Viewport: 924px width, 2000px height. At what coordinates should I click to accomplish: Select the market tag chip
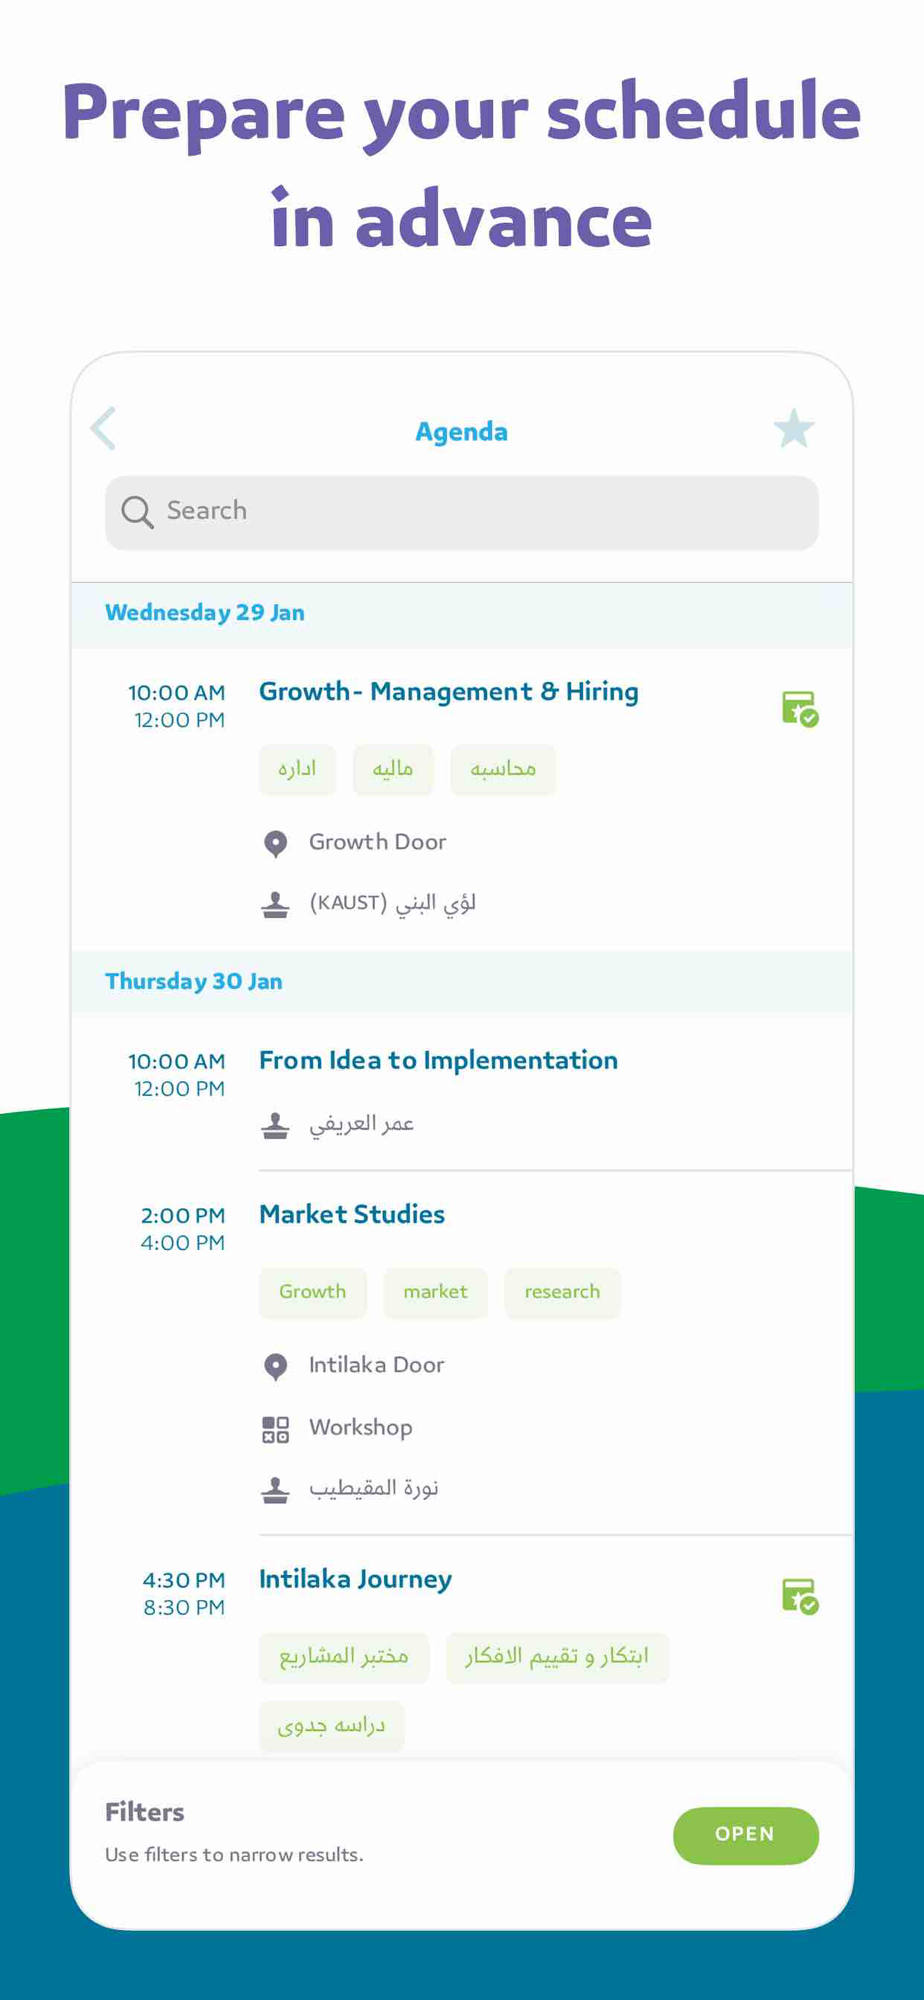pyautogui.click(x=436, y=1292)
